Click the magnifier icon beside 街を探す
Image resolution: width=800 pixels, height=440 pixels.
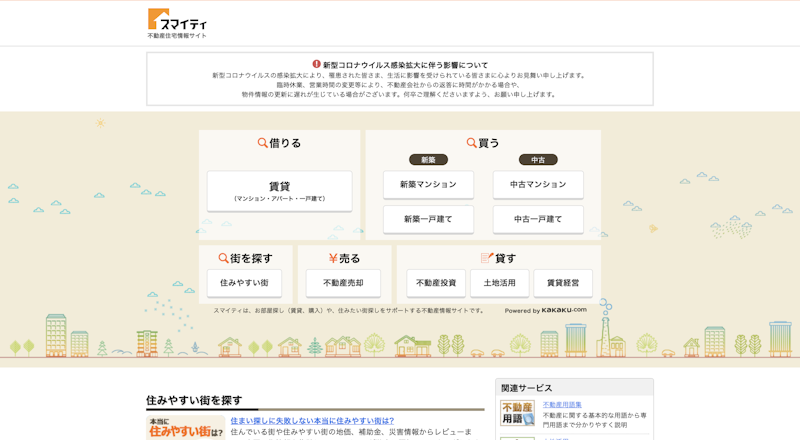point(224,258)
